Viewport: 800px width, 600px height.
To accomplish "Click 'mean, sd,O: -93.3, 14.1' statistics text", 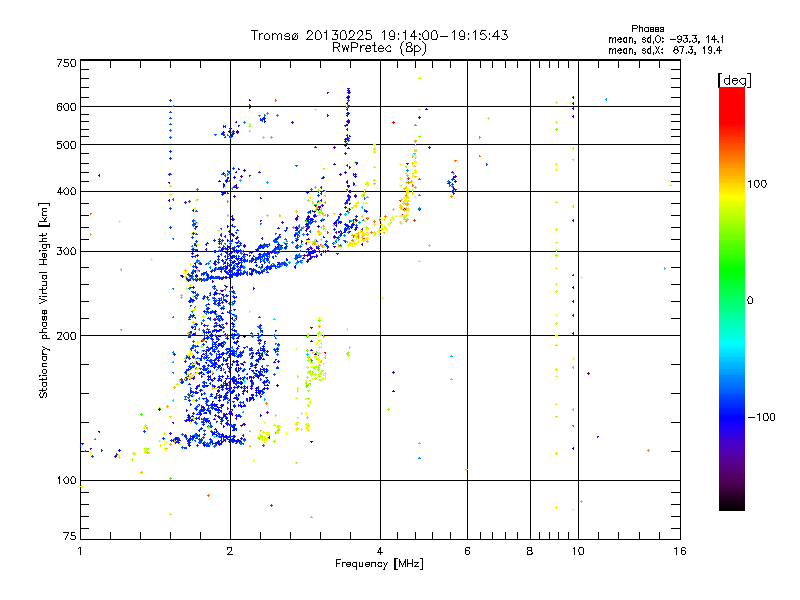I will tap(666, 39).
